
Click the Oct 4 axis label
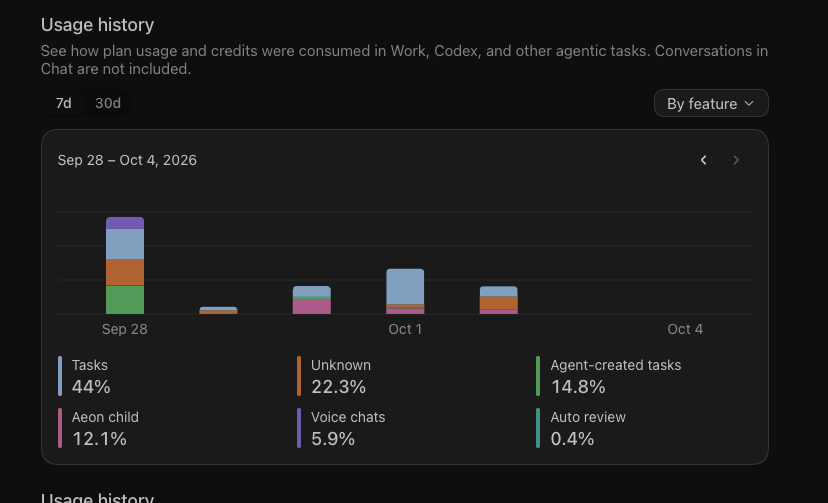[x=685, y=329]
